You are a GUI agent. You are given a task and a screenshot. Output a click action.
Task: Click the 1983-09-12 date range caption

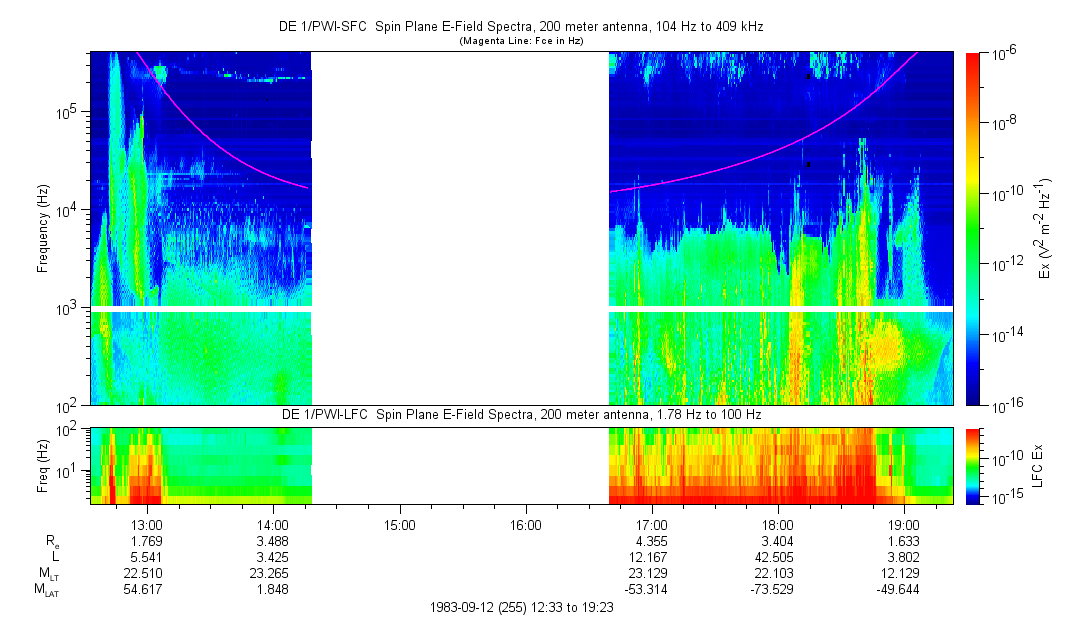coord(521,607)
